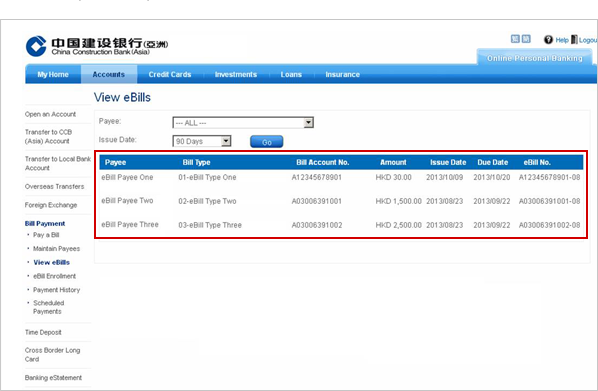Click the Help question mark icon
Viewport: 598px width, 391px height.
pyautogui.click(x=548, y=40)
